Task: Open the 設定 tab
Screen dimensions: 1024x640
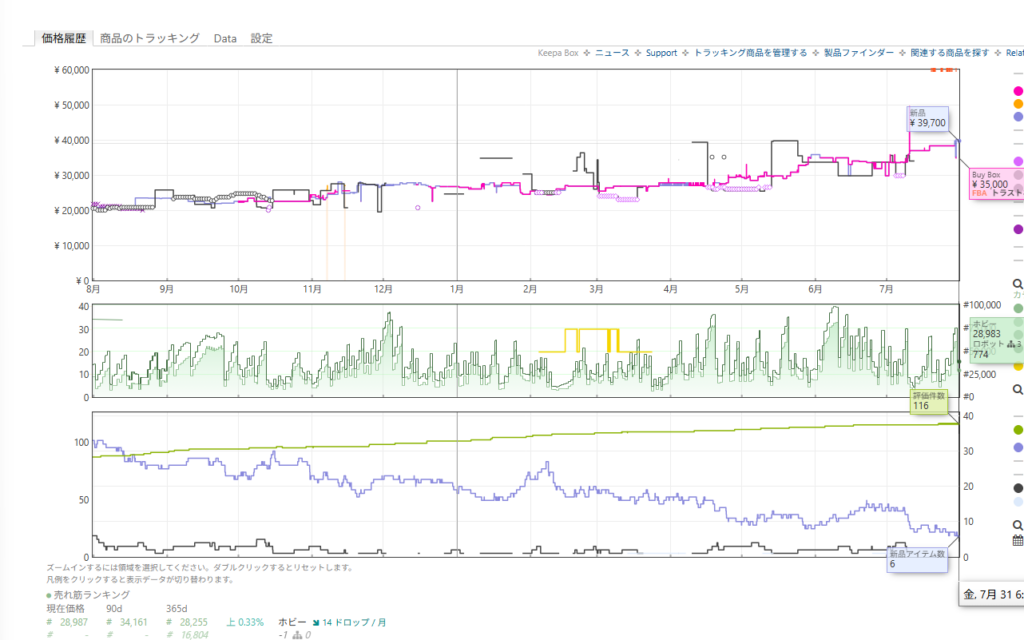Action: click(x=262, y=39)
